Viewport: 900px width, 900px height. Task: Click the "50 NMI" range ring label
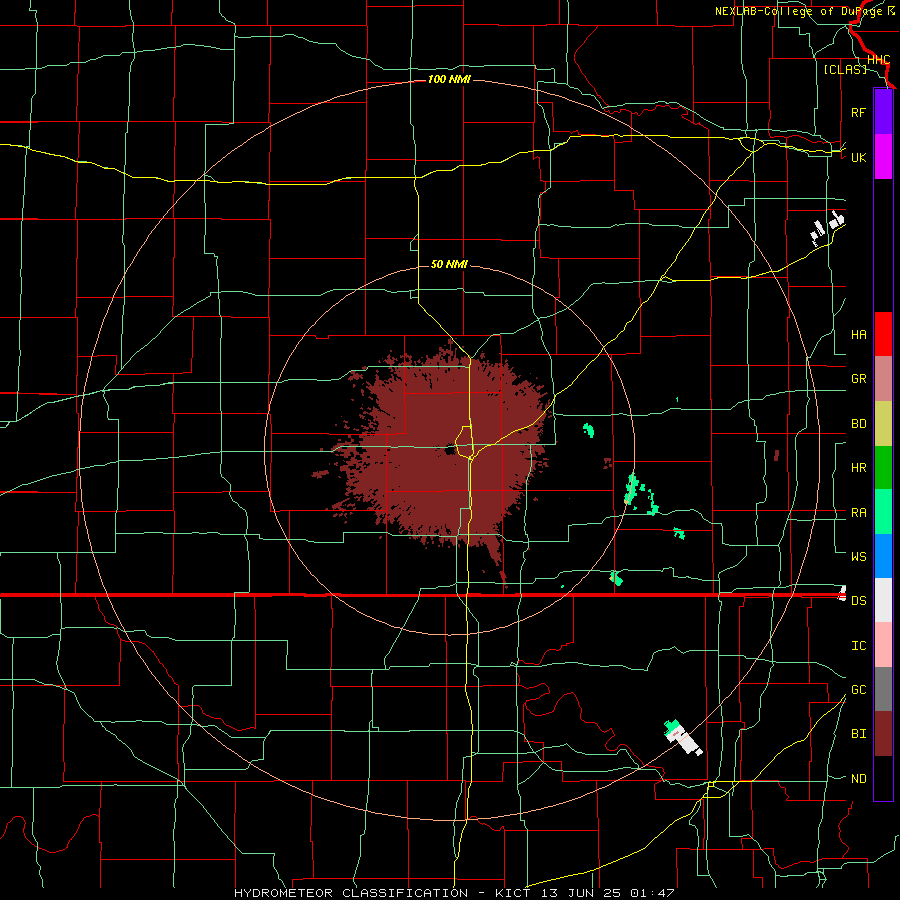(x=449, y=264)
